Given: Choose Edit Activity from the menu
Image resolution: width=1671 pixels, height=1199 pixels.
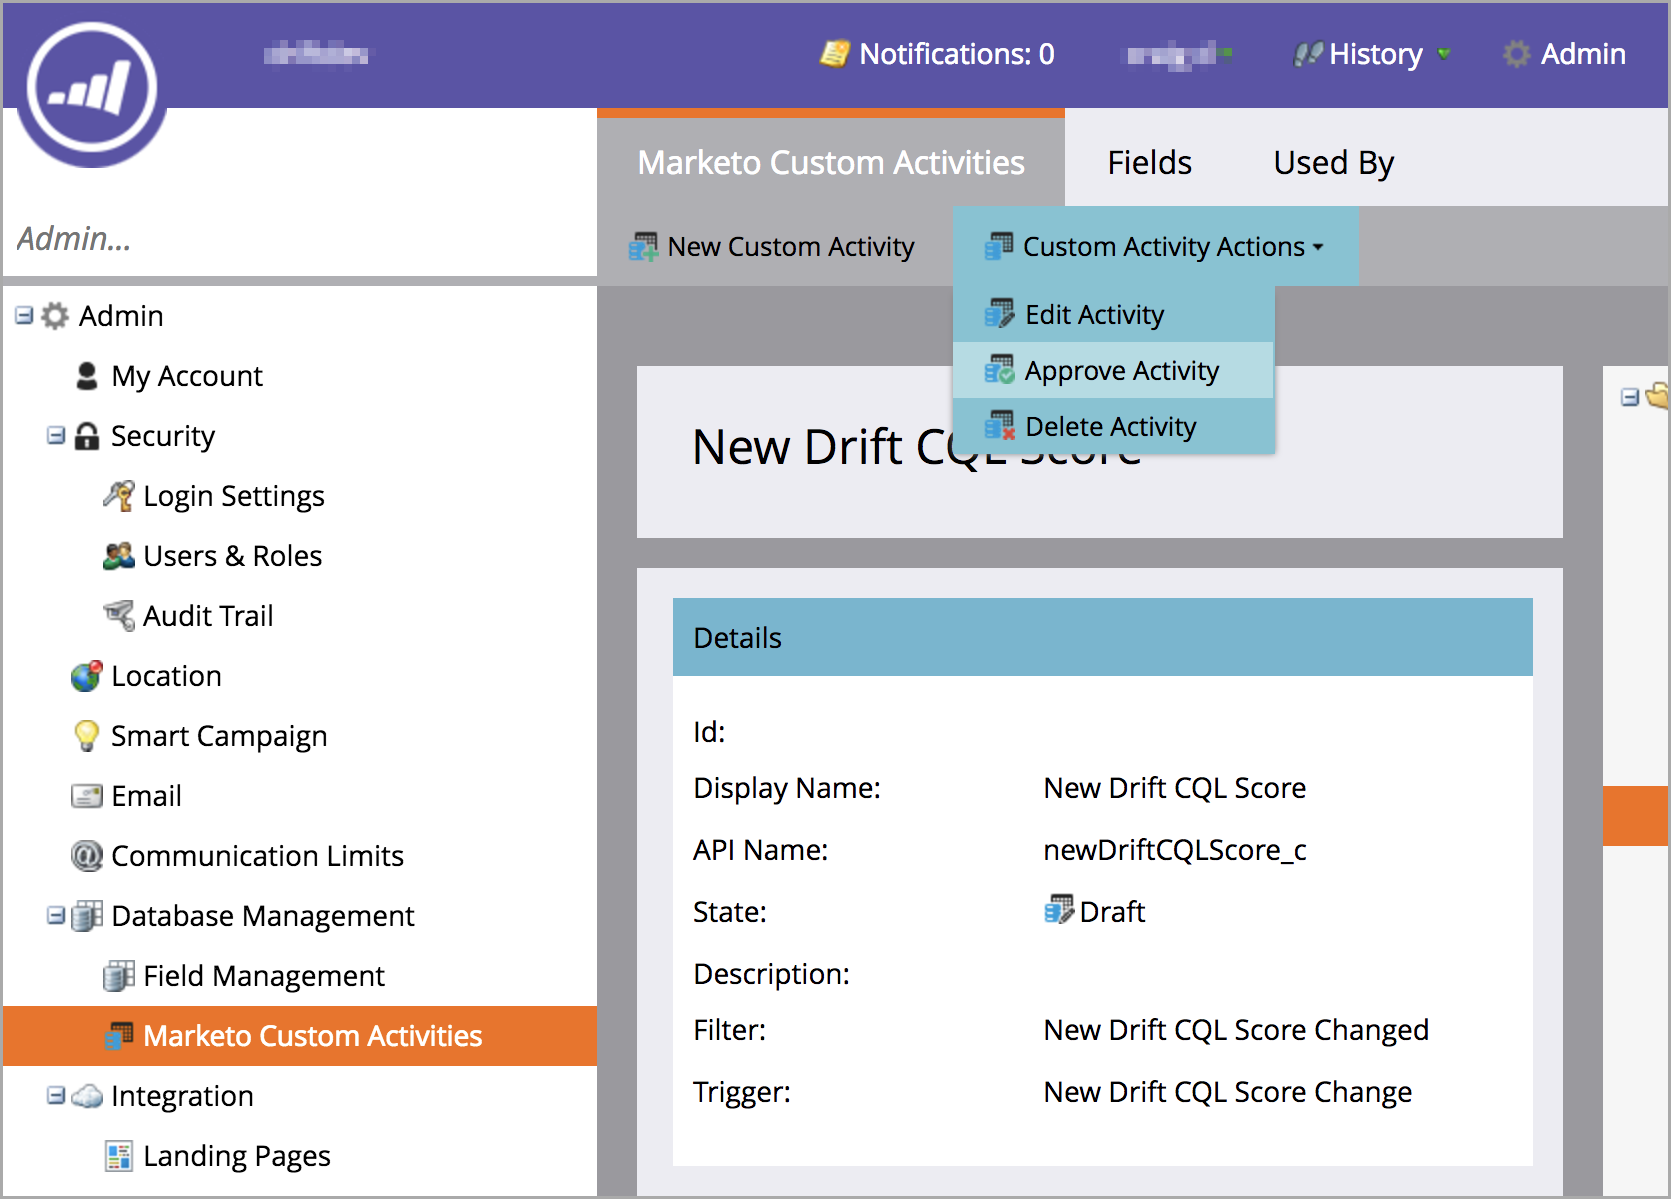Looking at the screenshot, I should 1113,314.
